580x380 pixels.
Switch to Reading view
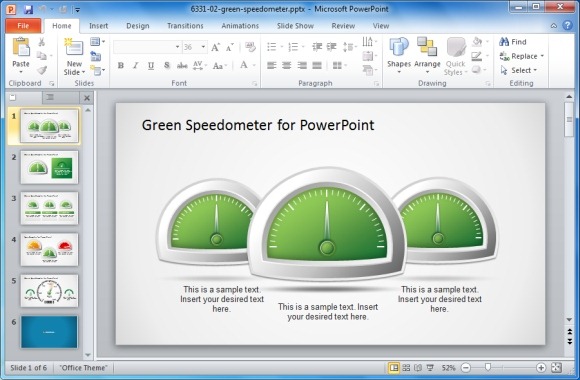point(418,367)
